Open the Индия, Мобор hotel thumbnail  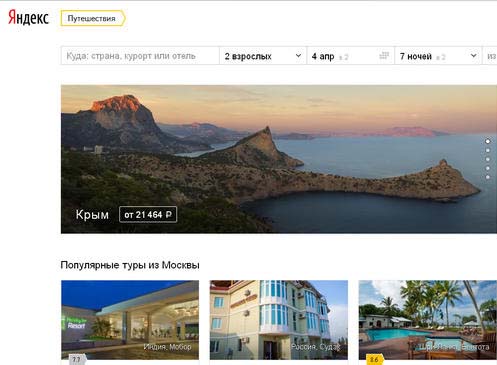click(x=130, y=320)
